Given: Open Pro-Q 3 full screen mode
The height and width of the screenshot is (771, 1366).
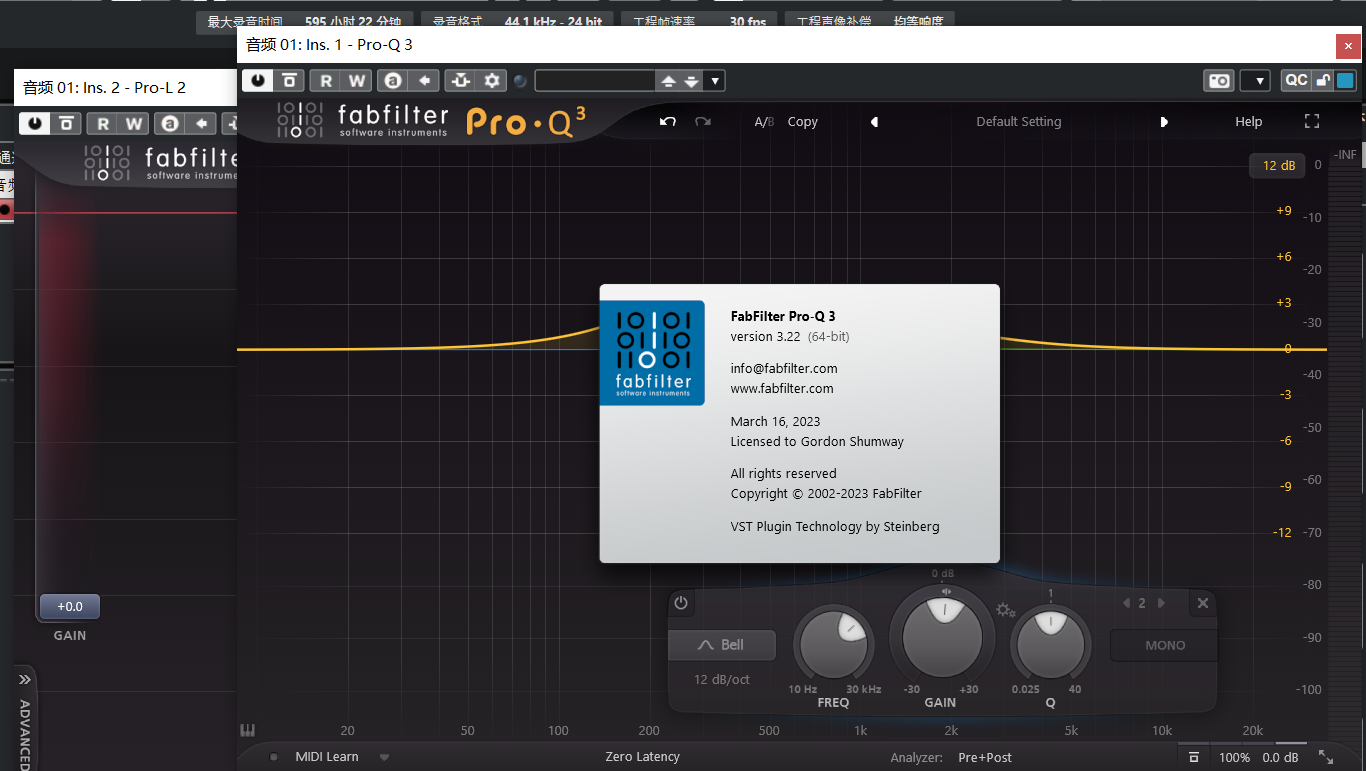Looking at the screenshot, I should pos(1312,121).
